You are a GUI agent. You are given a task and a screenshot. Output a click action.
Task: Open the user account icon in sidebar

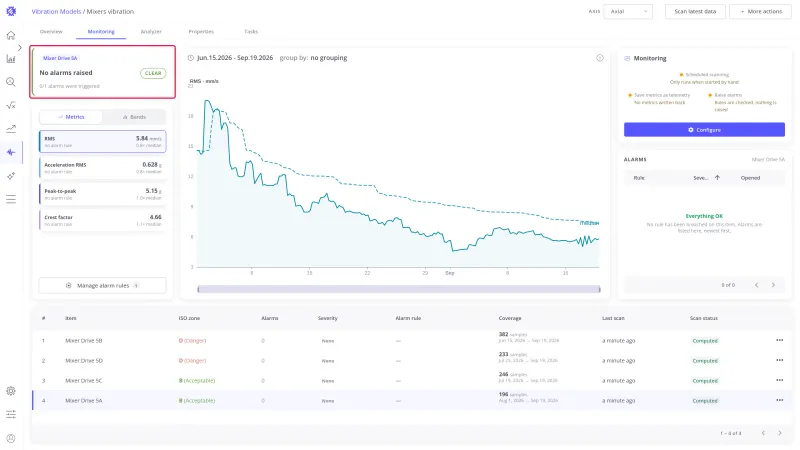(x=11, y=438)
